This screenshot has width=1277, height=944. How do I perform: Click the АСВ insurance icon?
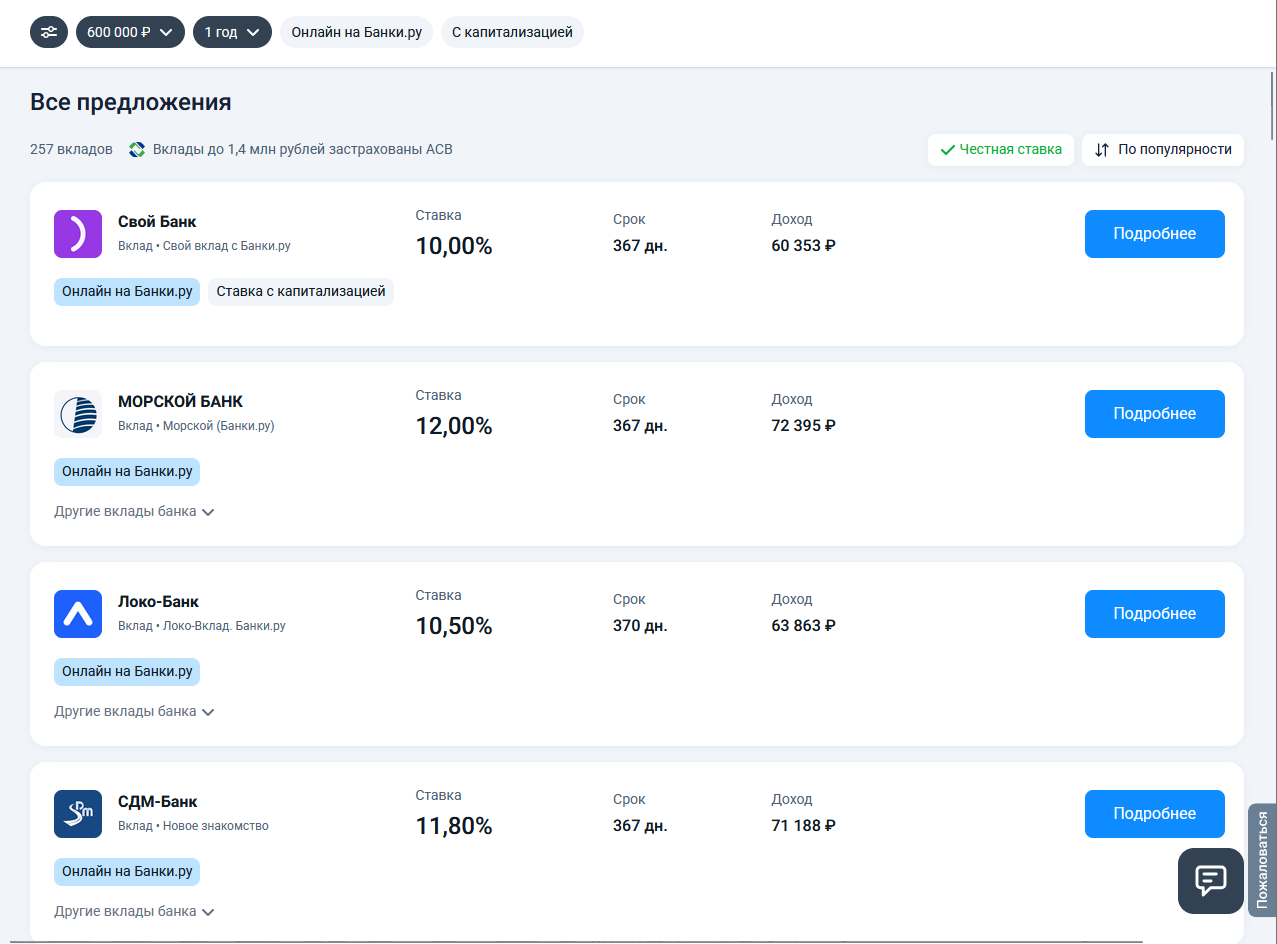137,150
